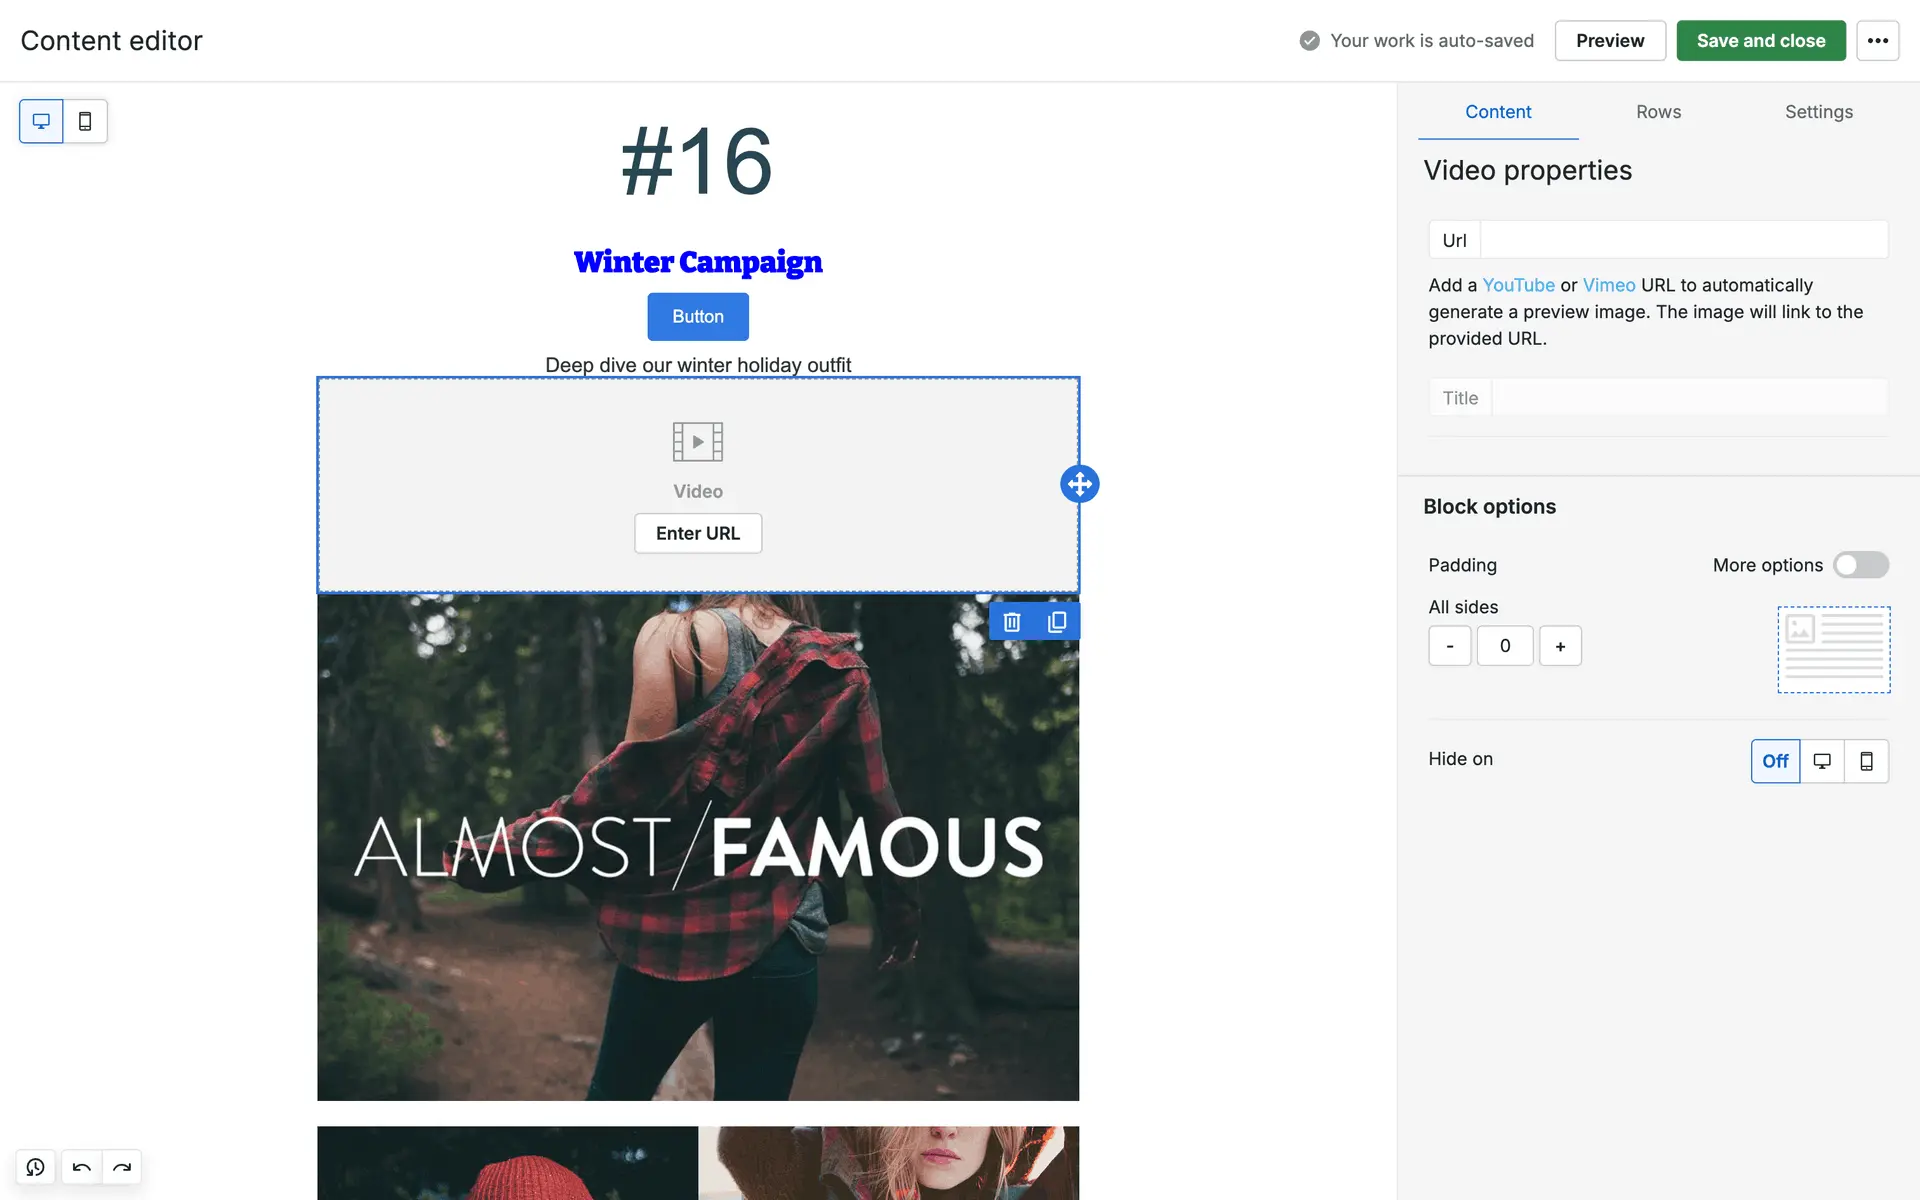1920x1200 pixels.
Task: Click the Preview button
Action: (x=1609, y=41)
